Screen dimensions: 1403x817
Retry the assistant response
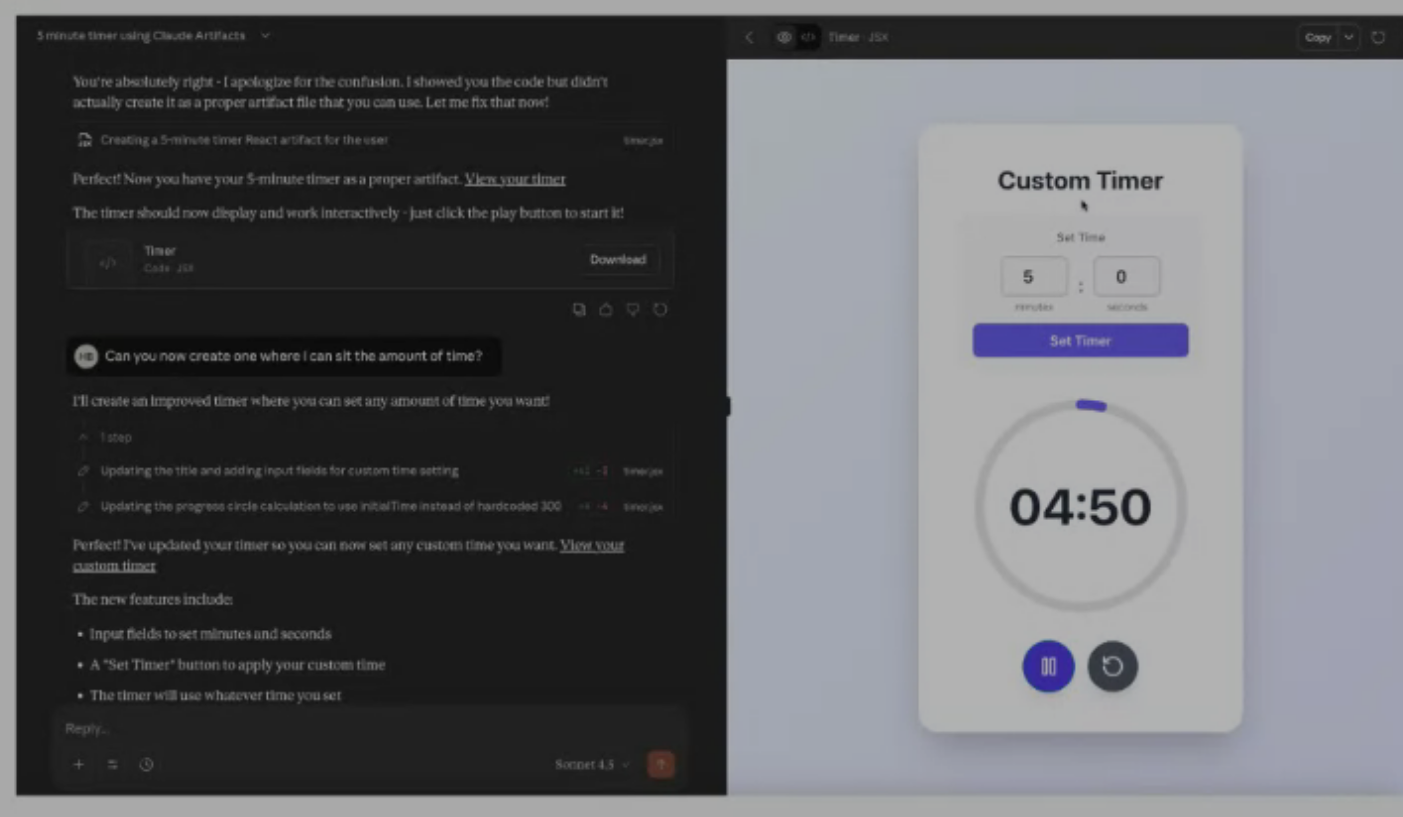point(660,310)
